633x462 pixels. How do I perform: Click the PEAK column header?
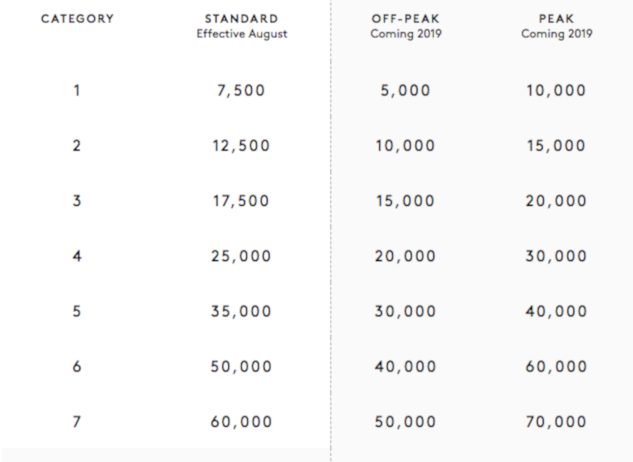556,19
